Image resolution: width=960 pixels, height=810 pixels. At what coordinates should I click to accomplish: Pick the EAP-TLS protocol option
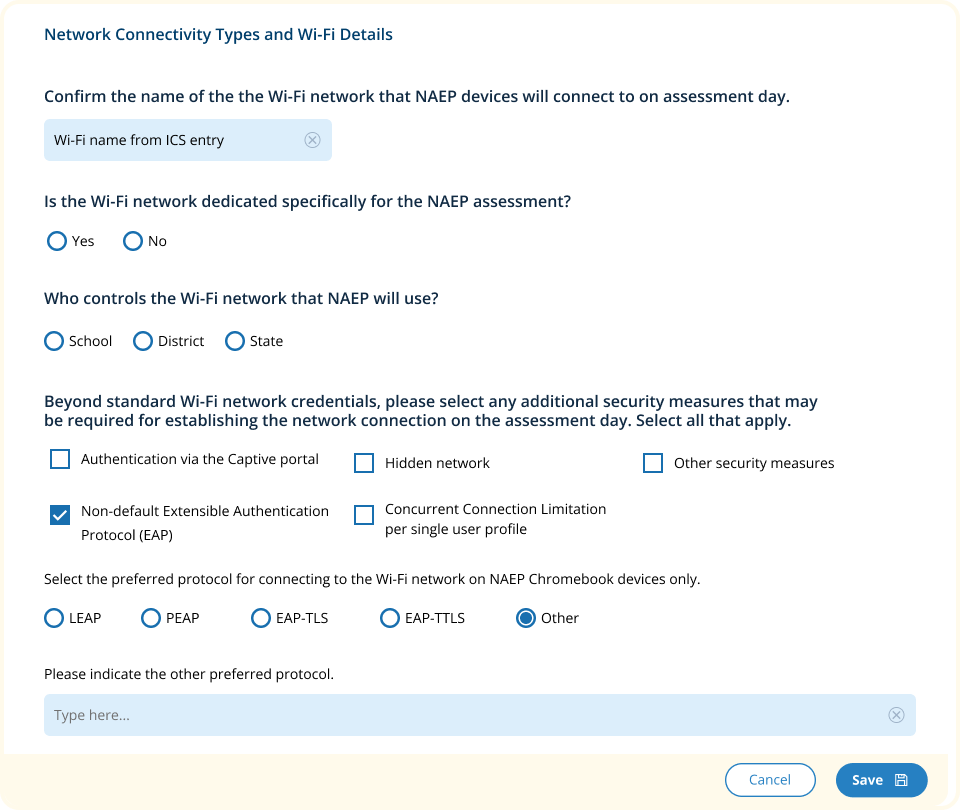click(x=260, y=618)
